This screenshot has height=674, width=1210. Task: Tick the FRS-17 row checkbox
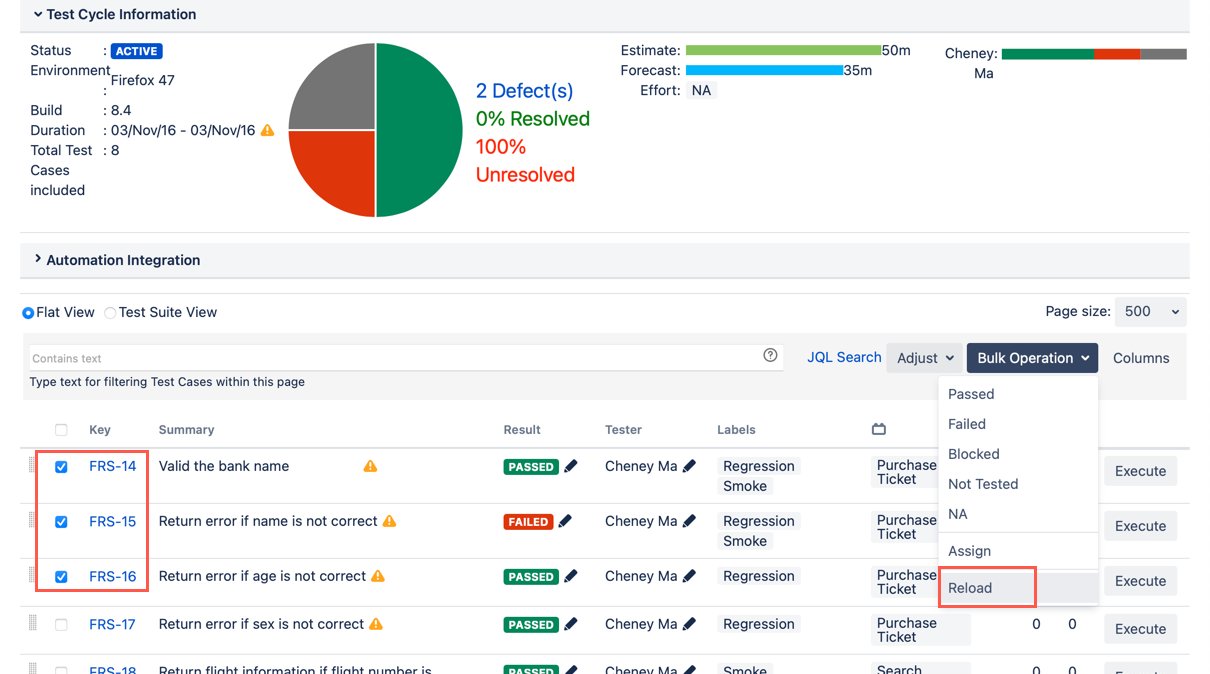[61, 625]
